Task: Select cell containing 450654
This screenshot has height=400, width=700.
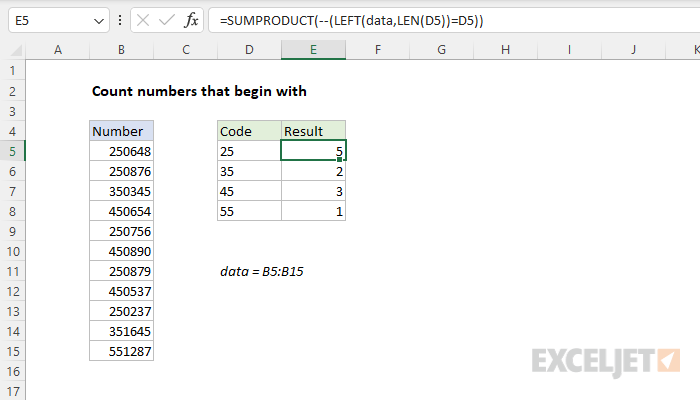Action: pyautogui.click(x=121, y=211)
